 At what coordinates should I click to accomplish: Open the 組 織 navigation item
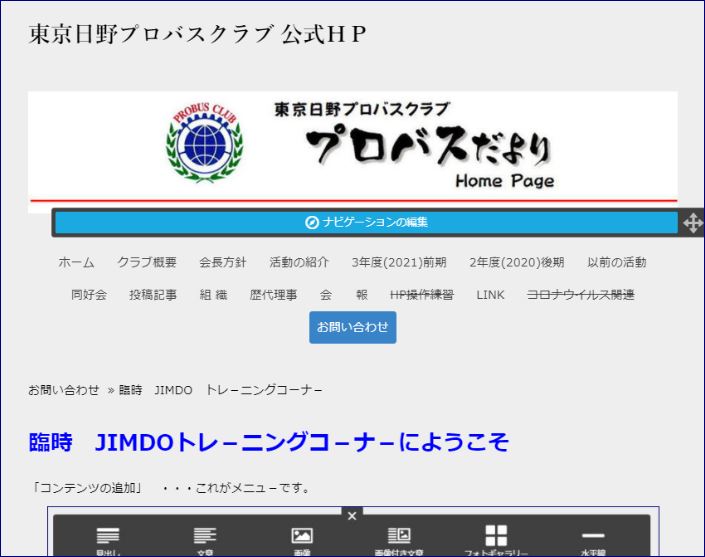213,295
